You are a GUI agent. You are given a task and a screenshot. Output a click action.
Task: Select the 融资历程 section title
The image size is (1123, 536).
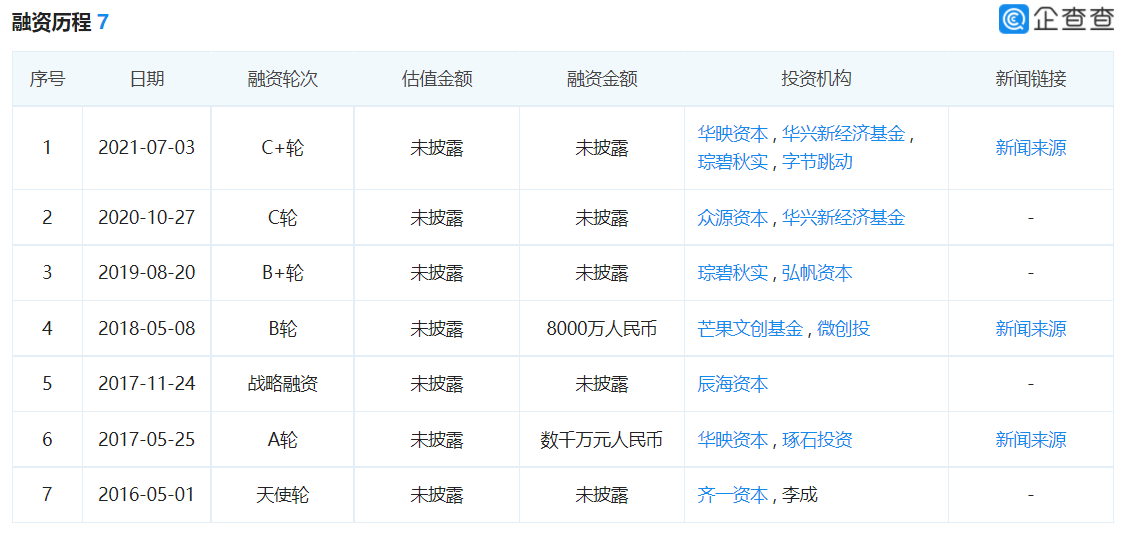(52, 22)
